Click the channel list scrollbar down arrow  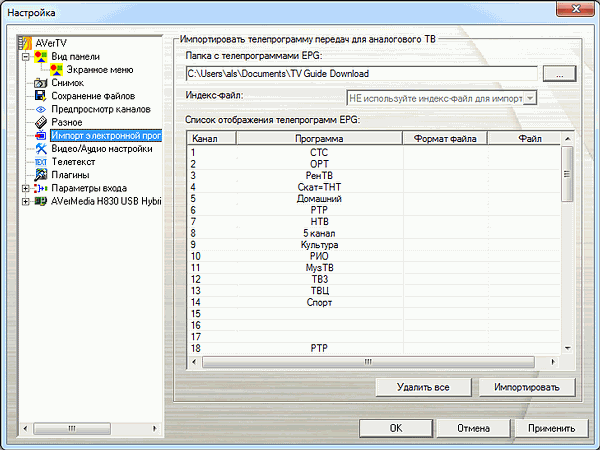(x=567, y=347)
